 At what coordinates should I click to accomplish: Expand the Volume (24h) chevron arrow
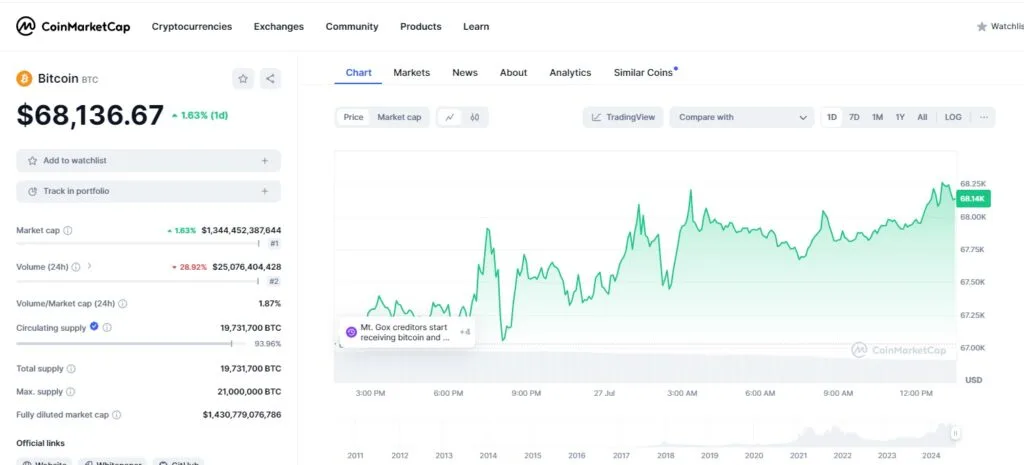tap(89, 266)
